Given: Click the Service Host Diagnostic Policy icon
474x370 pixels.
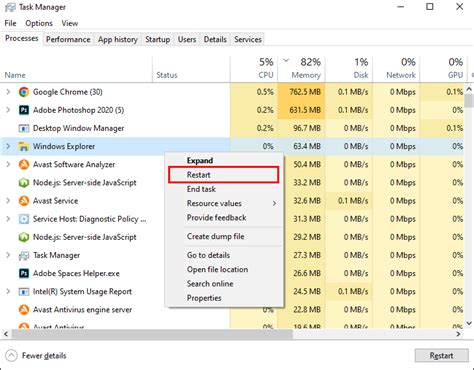Looking at the screenshot, I should coord(24,219).
